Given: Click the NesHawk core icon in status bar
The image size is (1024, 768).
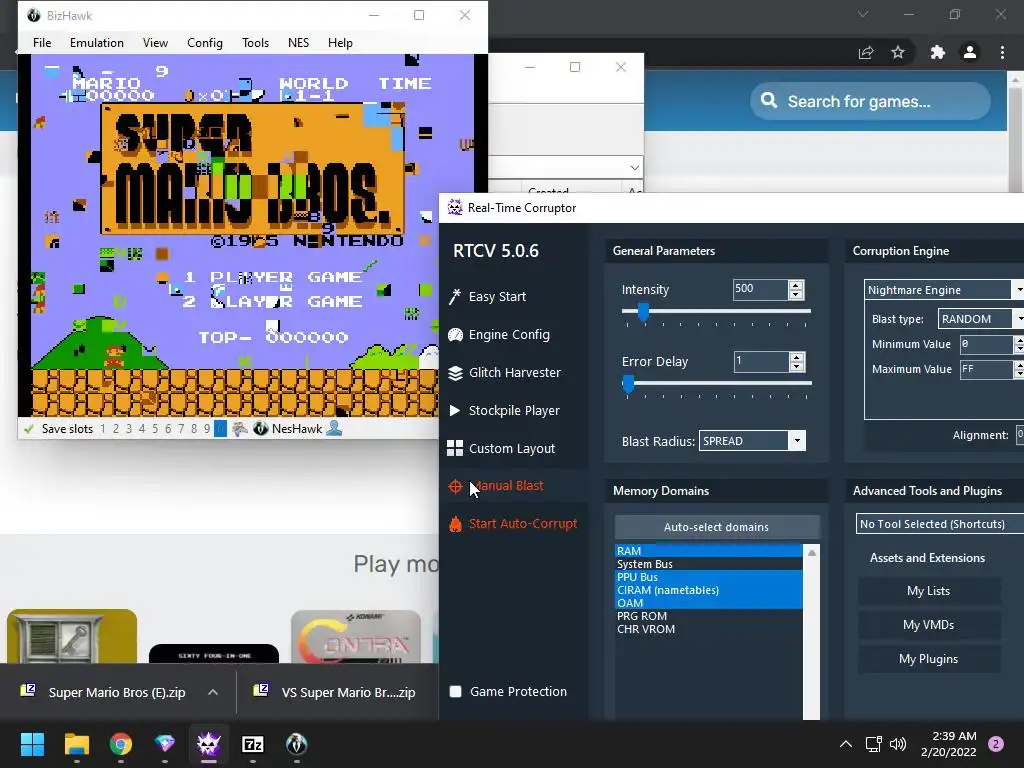Looking at the screenshot, I should point(261,428).
